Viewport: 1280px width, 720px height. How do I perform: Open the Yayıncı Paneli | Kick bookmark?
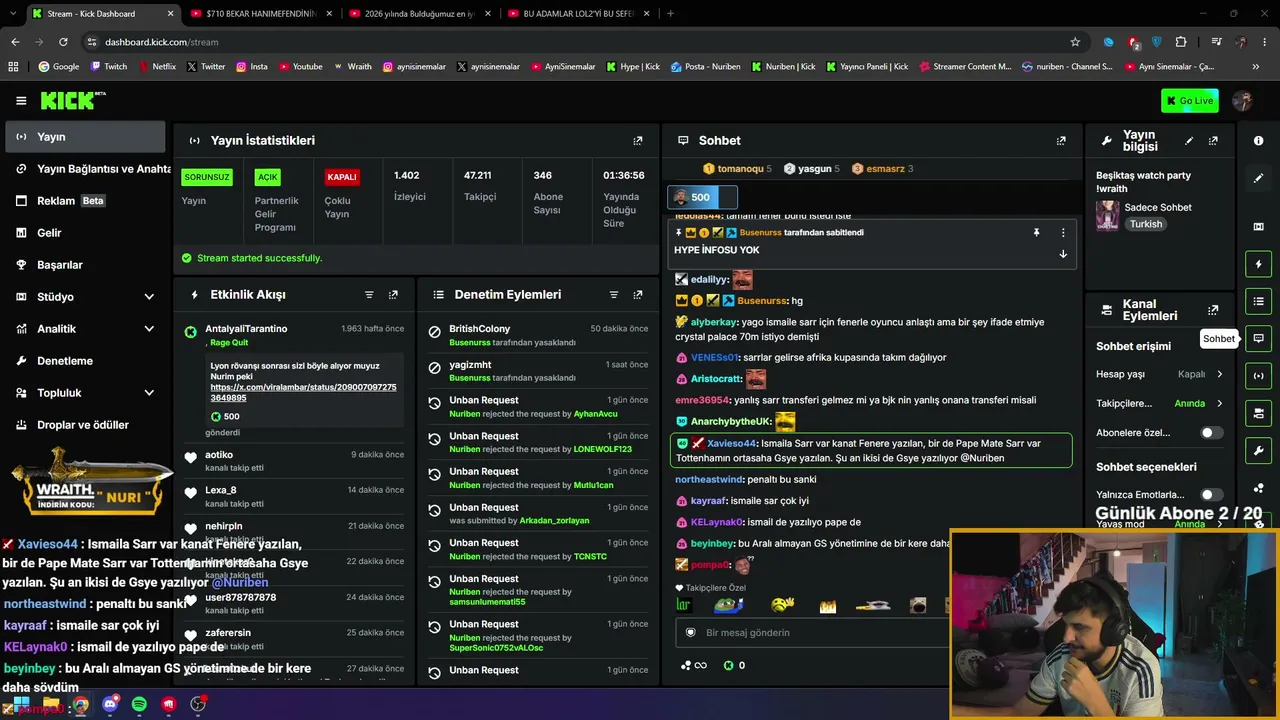(866, 67)
